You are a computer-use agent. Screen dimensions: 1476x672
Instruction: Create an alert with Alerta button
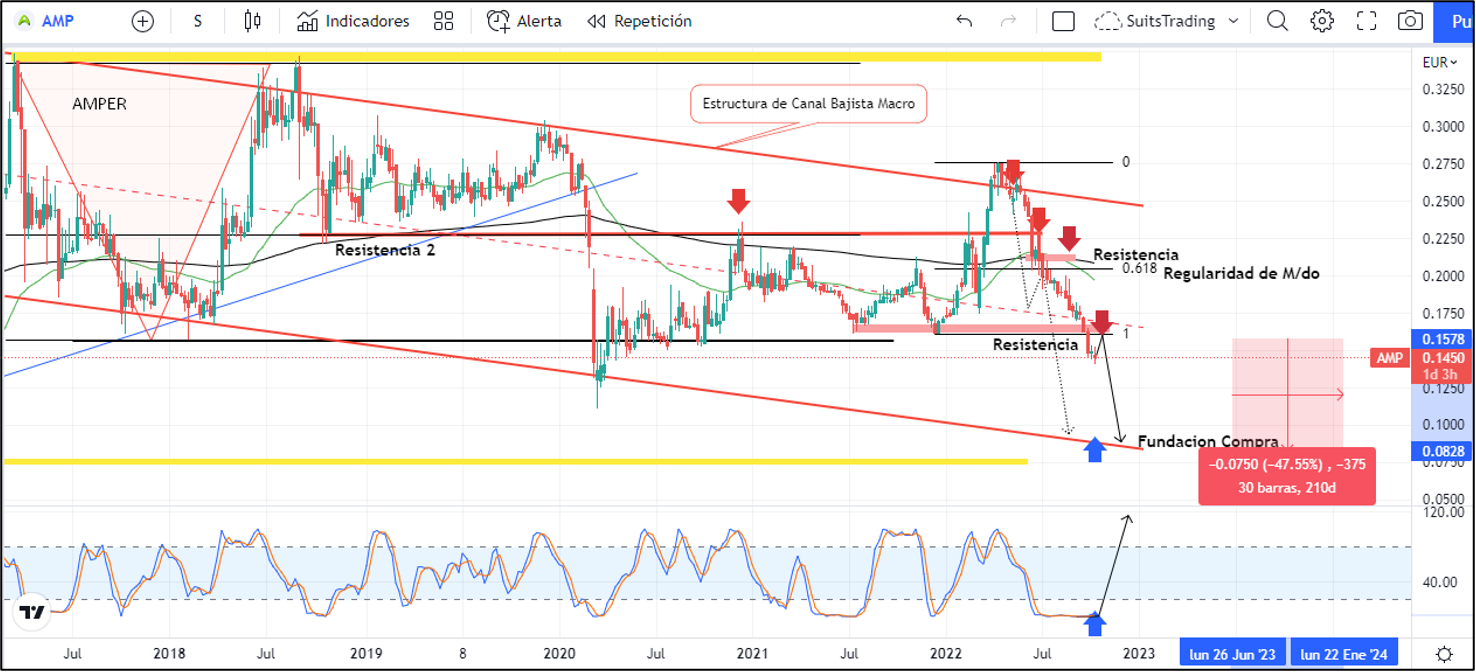coord(524,21)
